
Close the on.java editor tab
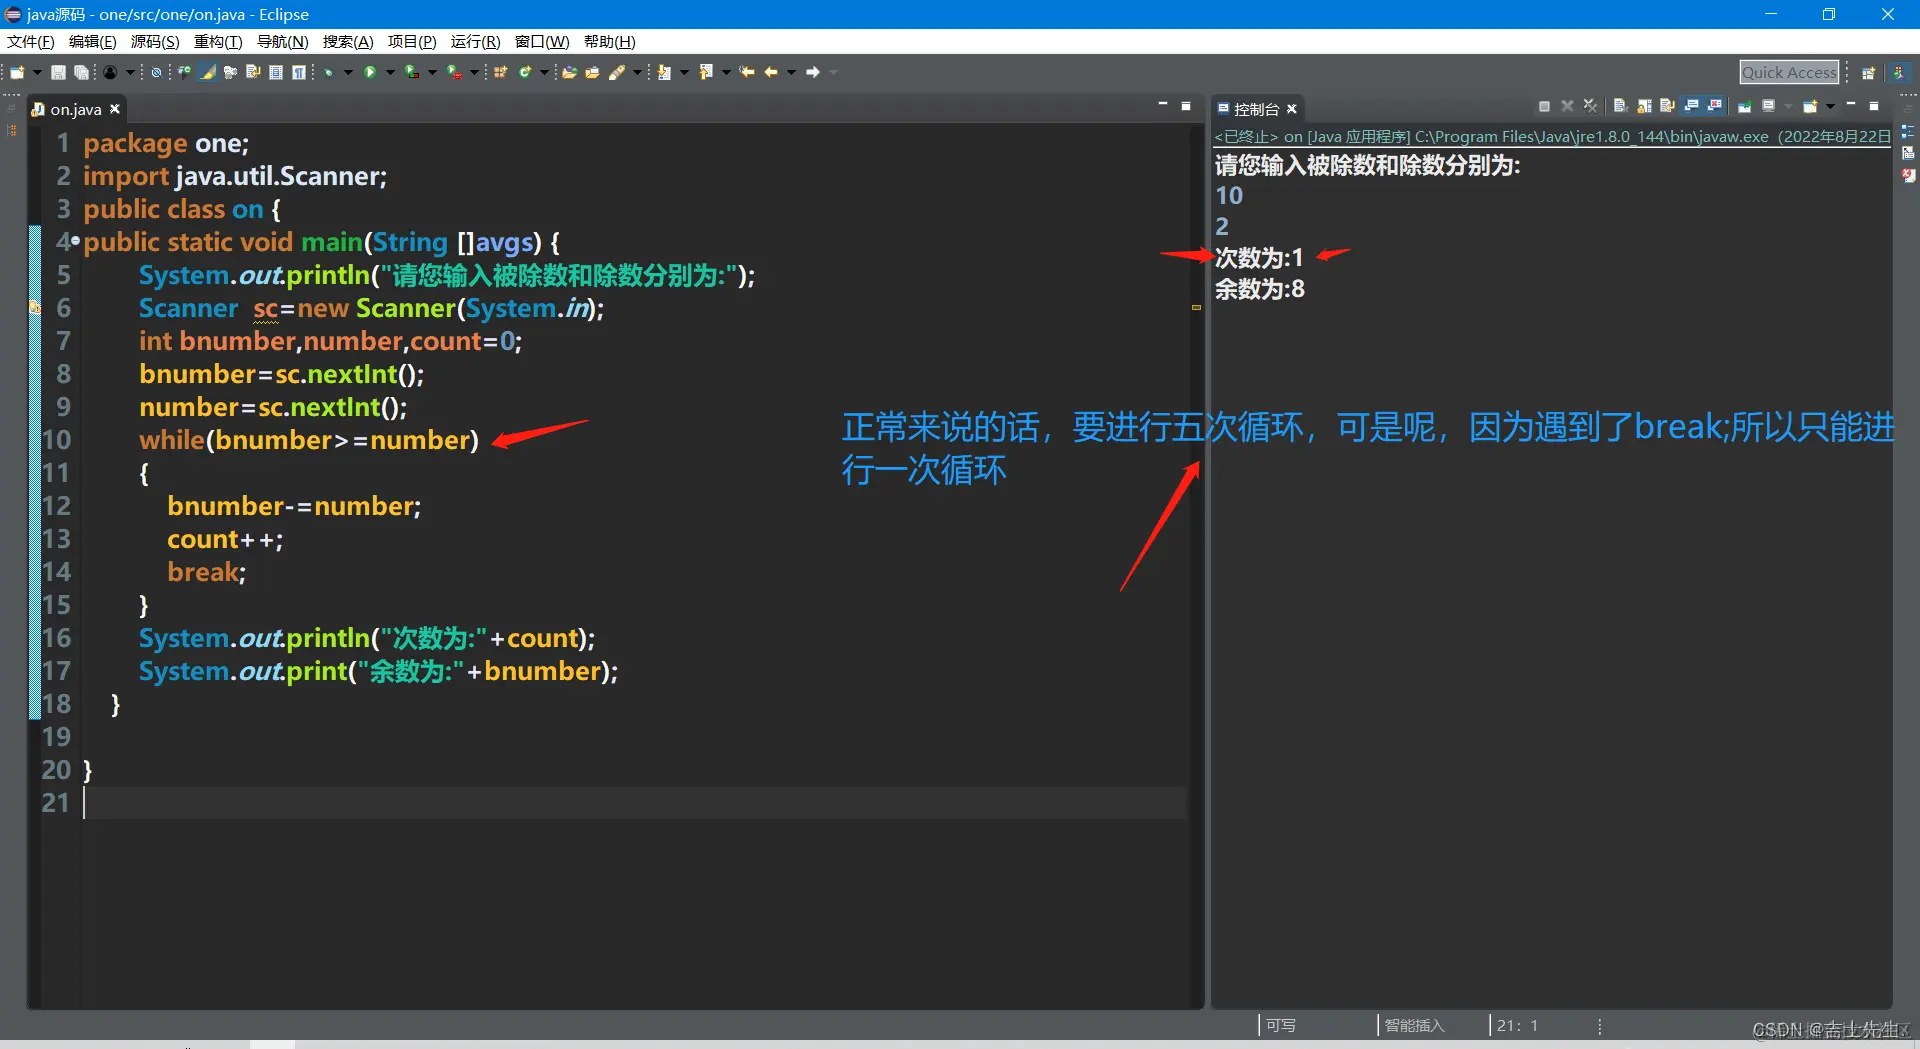[115, 109]
